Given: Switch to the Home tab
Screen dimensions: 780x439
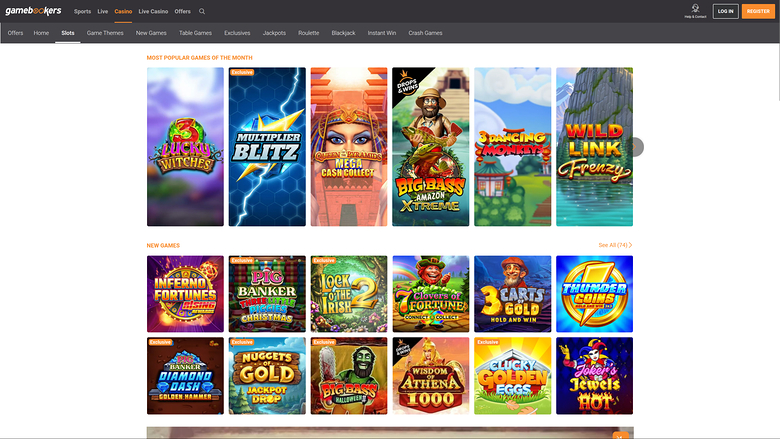Looking at the screenshot, I should pyautogui.click(x=41, y=33).
